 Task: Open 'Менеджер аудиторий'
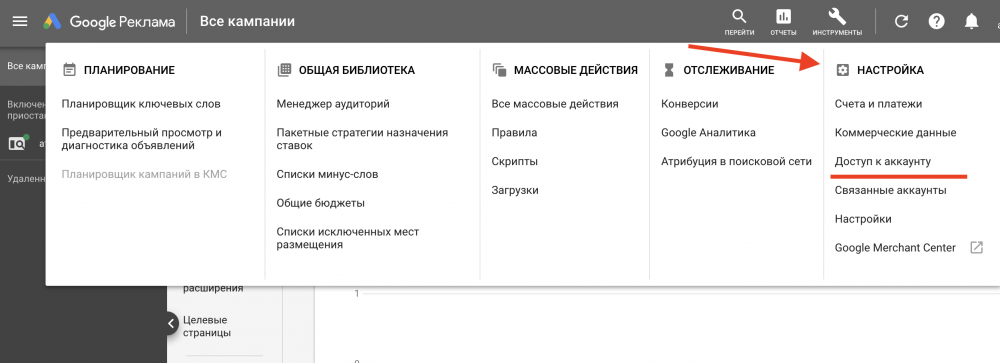coord(333,104)
